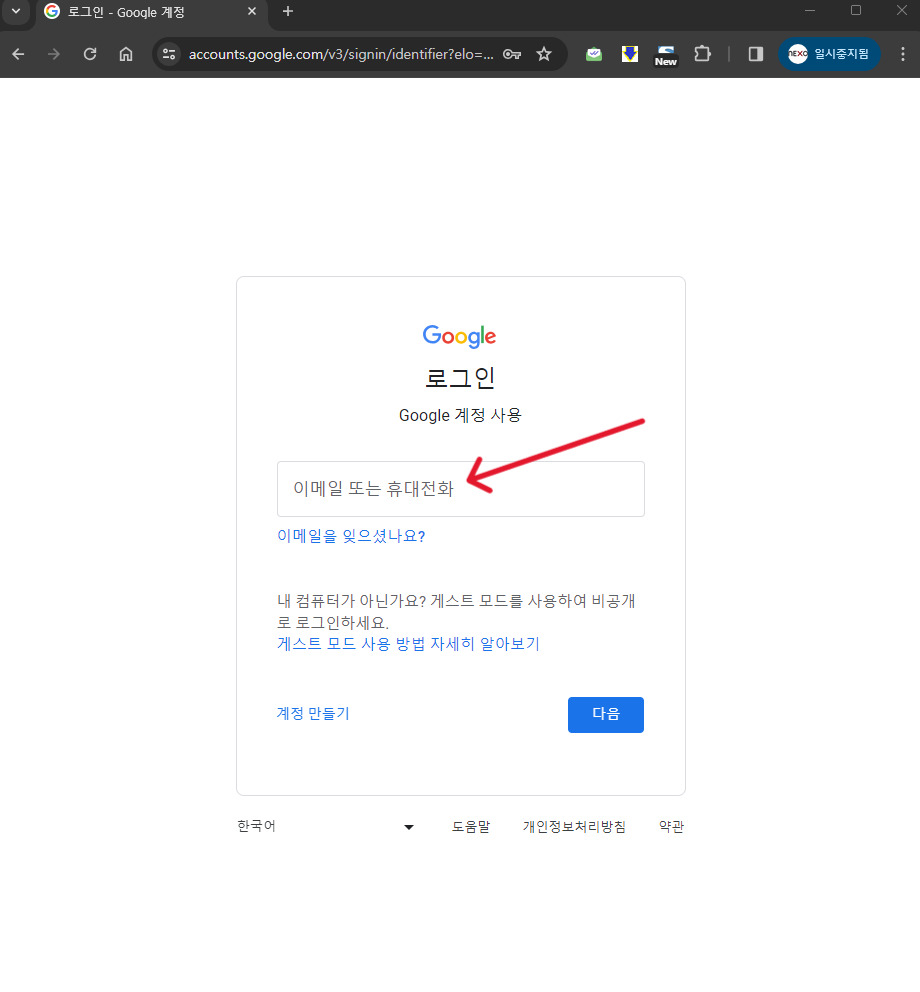Click the browser forward arrow
This screenshot has height=992, width=920.
click(x=54, y=54)
